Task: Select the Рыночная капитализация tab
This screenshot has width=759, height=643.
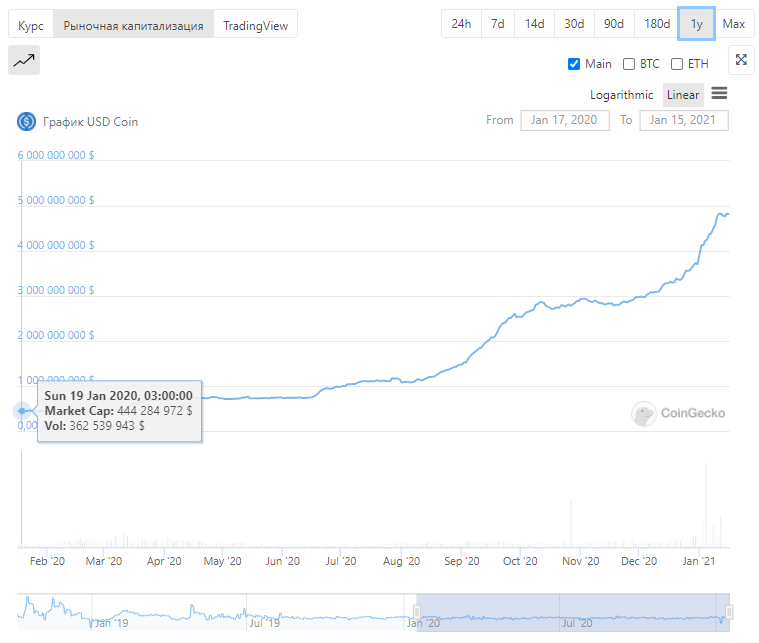Action: 133,25
